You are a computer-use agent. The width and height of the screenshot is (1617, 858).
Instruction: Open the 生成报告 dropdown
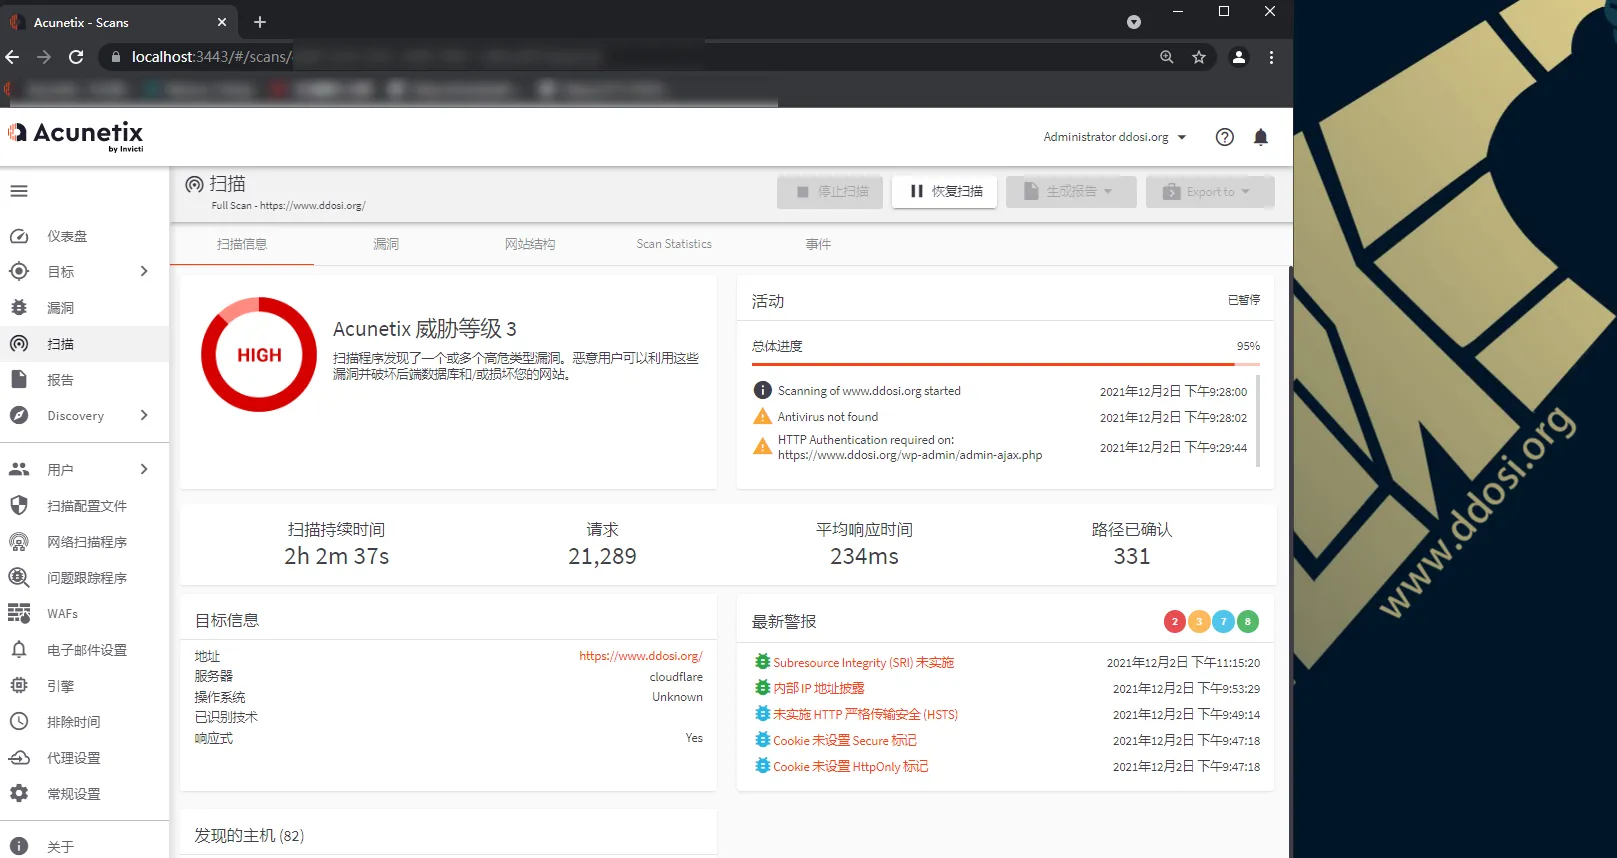tap(1071, 191)
